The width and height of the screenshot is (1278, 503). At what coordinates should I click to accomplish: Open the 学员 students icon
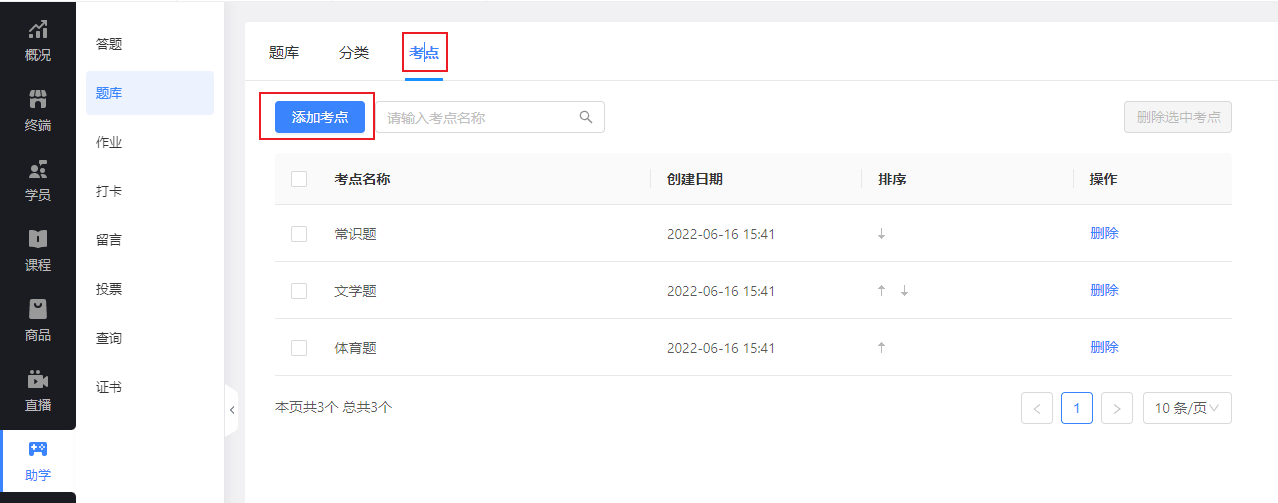tap(38, 169)
